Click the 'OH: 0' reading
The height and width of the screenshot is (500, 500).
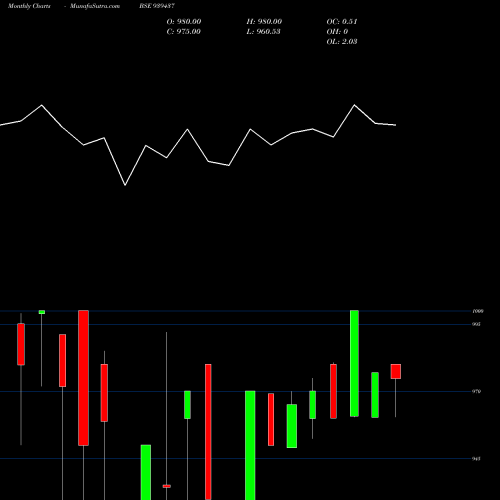tap(337, 32)
